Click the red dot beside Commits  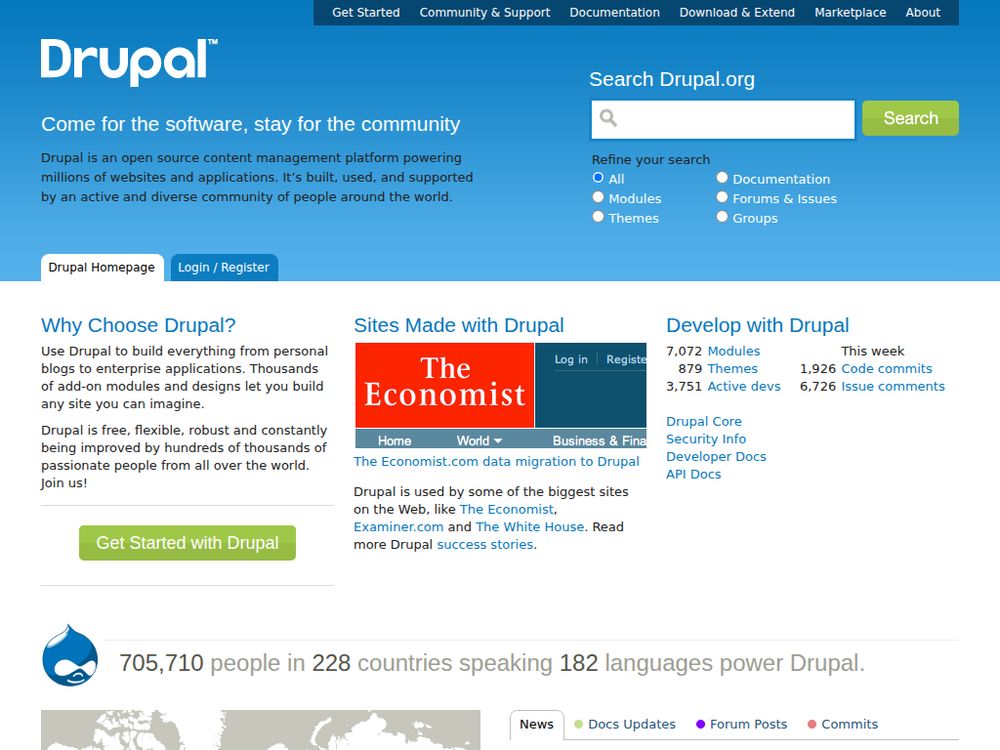coord(812,724)
